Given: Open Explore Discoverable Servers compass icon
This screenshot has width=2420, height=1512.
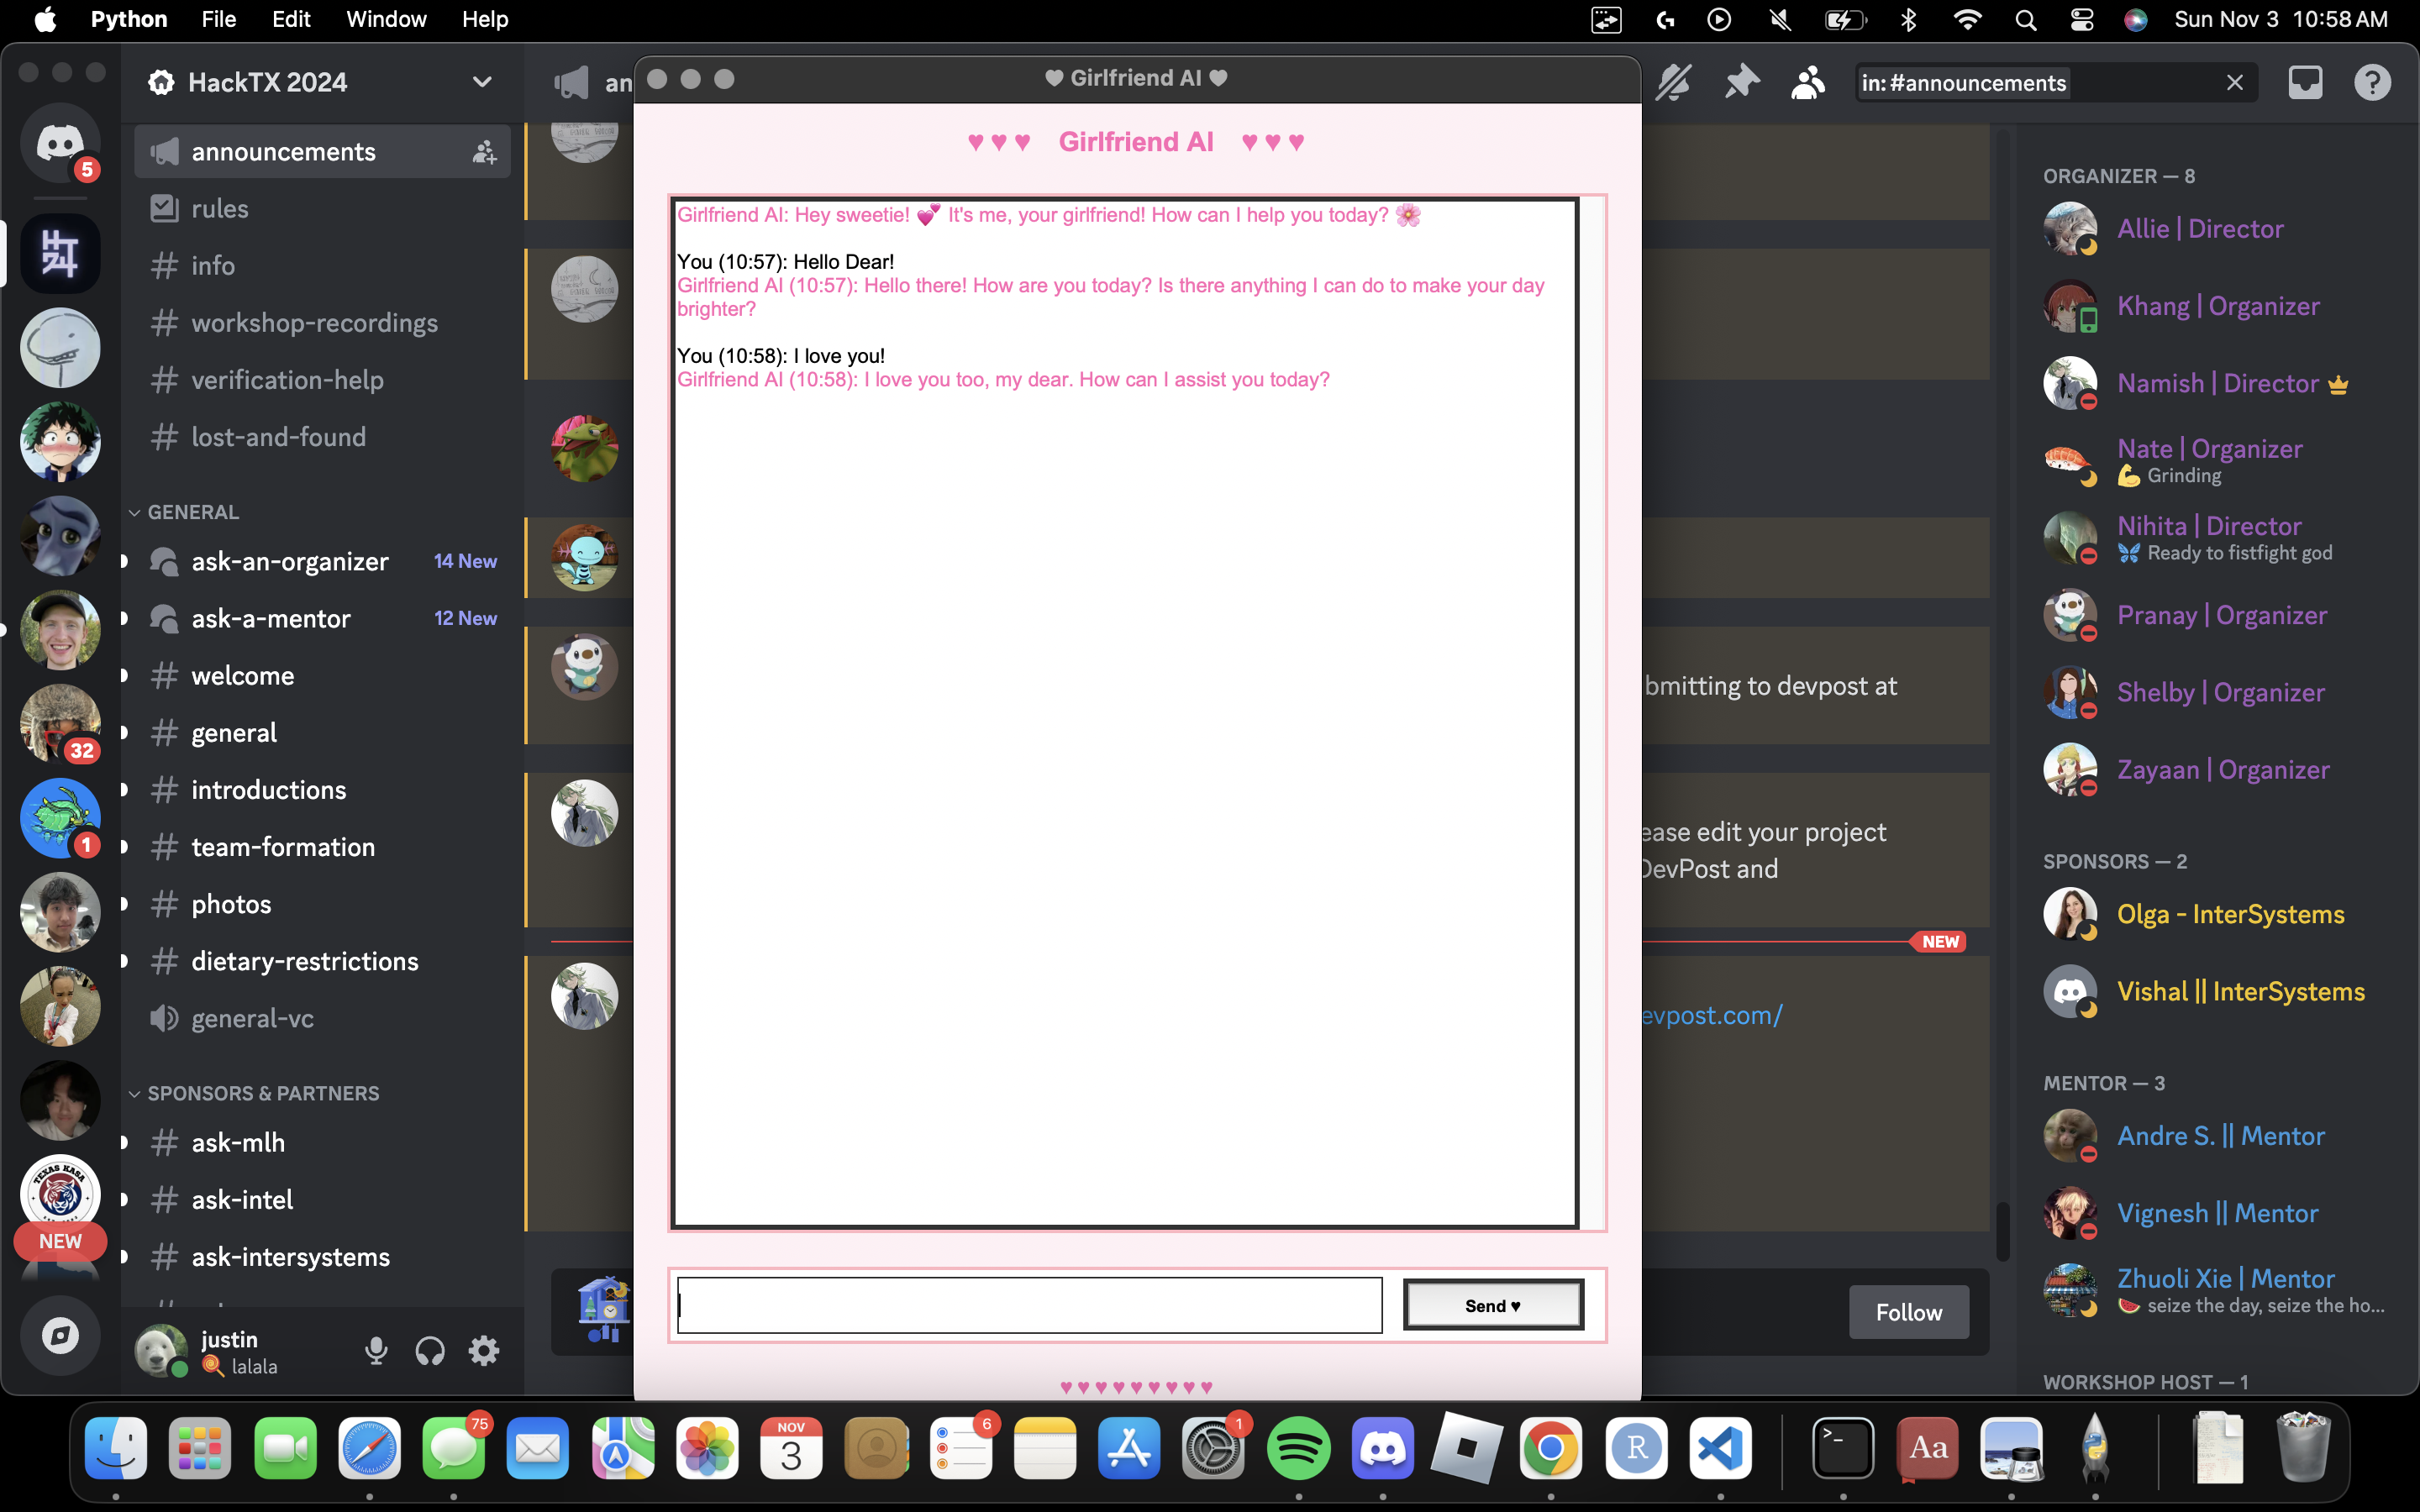Looking at the screenshot, I should tap(60, 1335).
